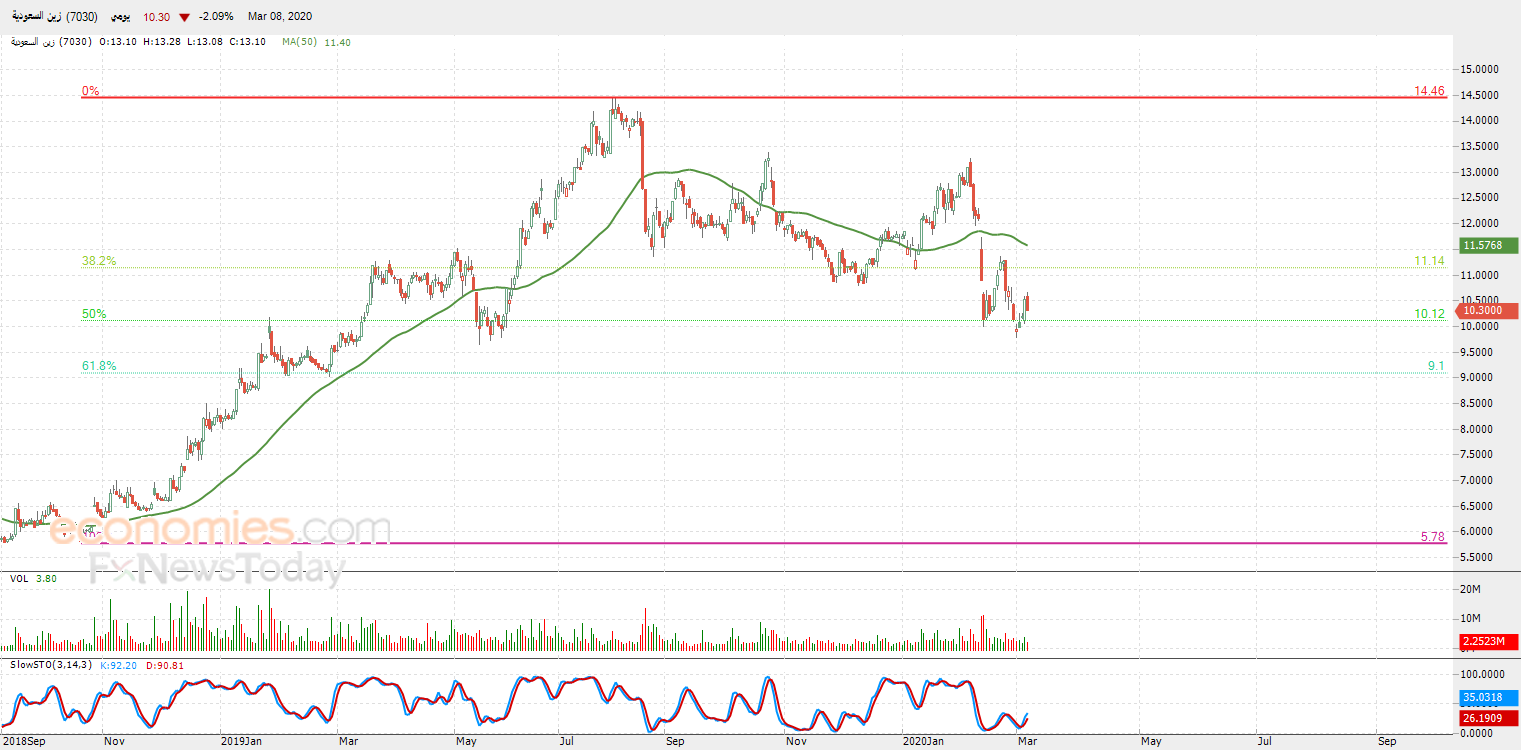The image size is (1521, 750).
Task: Click the red 26.1909 stochastic D tag
Action: [1488, 718]
